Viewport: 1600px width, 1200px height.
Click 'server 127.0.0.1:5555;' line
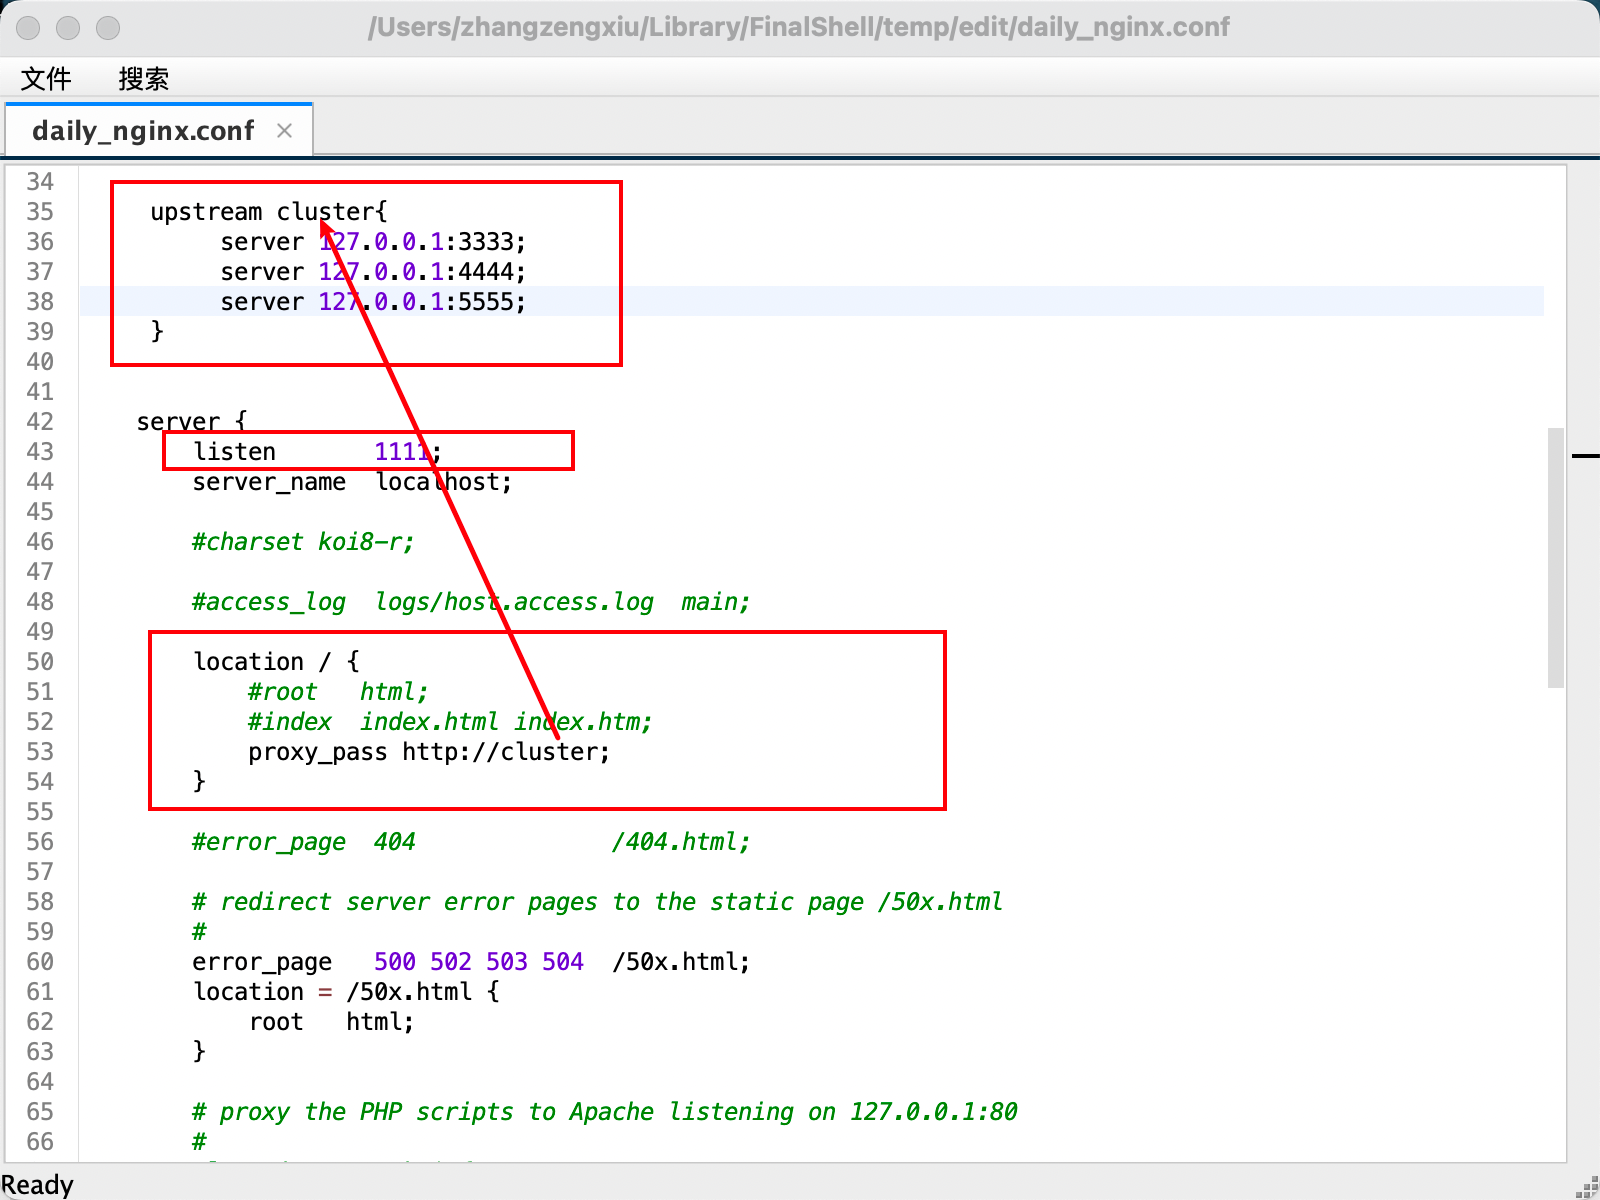coord(373,301)
